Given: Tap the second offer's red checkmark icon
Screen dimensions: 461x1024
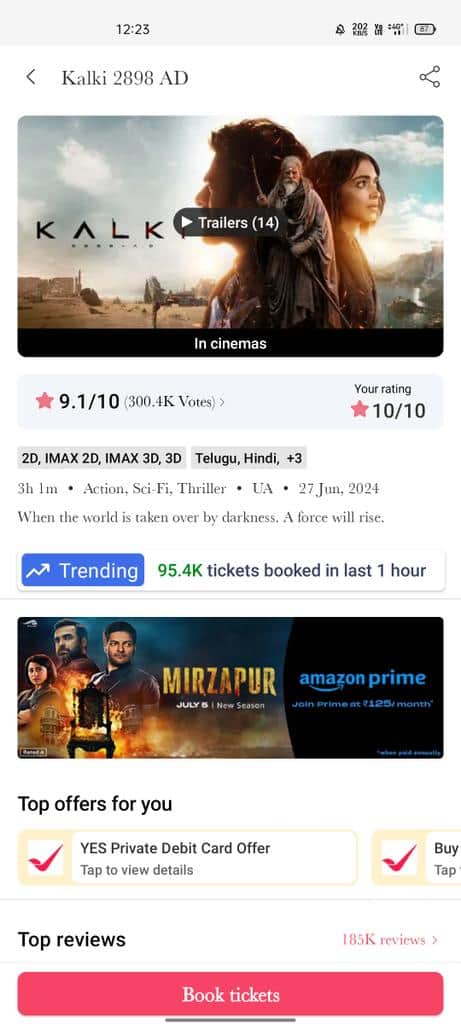Looking at the screenshot, I should click(399, 857).
